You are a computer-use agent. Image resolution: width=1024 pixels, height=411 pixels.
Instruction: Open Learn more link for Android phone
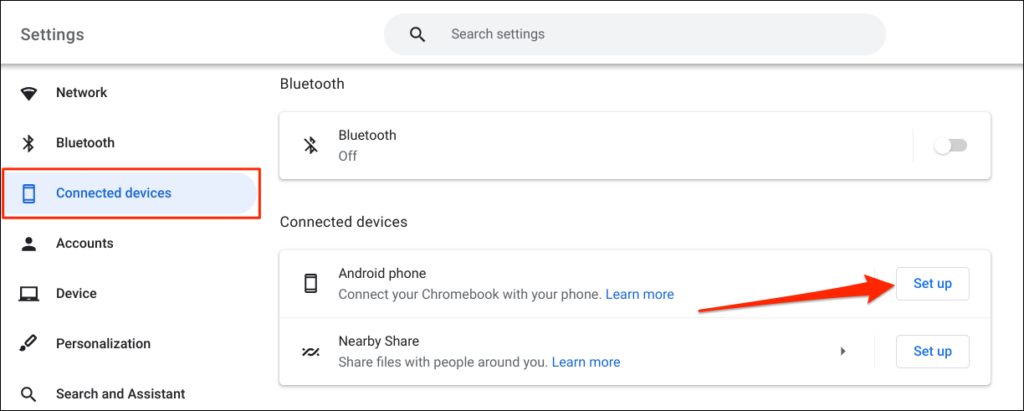(x=640, y=294)
